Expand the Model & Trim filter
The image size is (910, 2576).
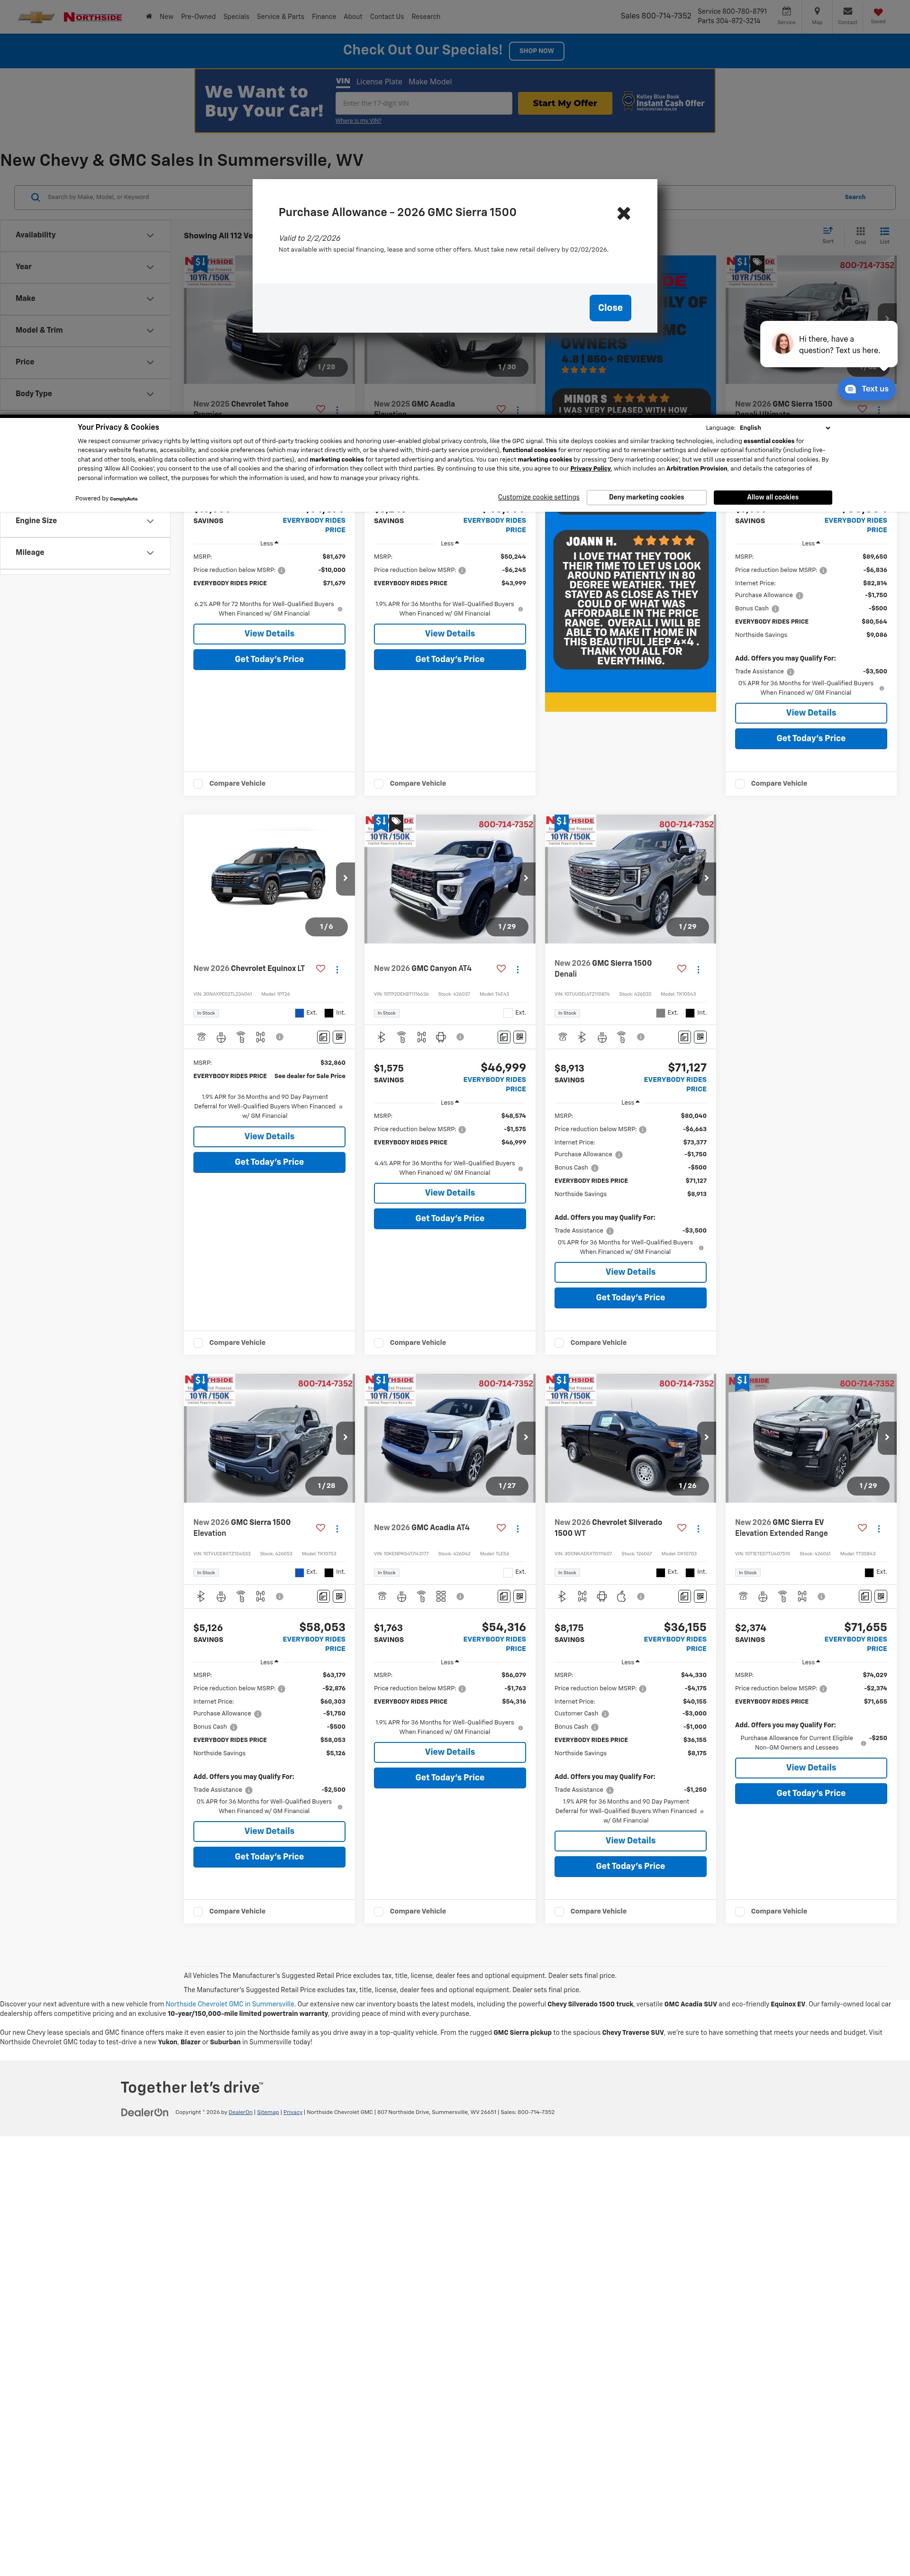pyautogui.click(x=85, y=330)
